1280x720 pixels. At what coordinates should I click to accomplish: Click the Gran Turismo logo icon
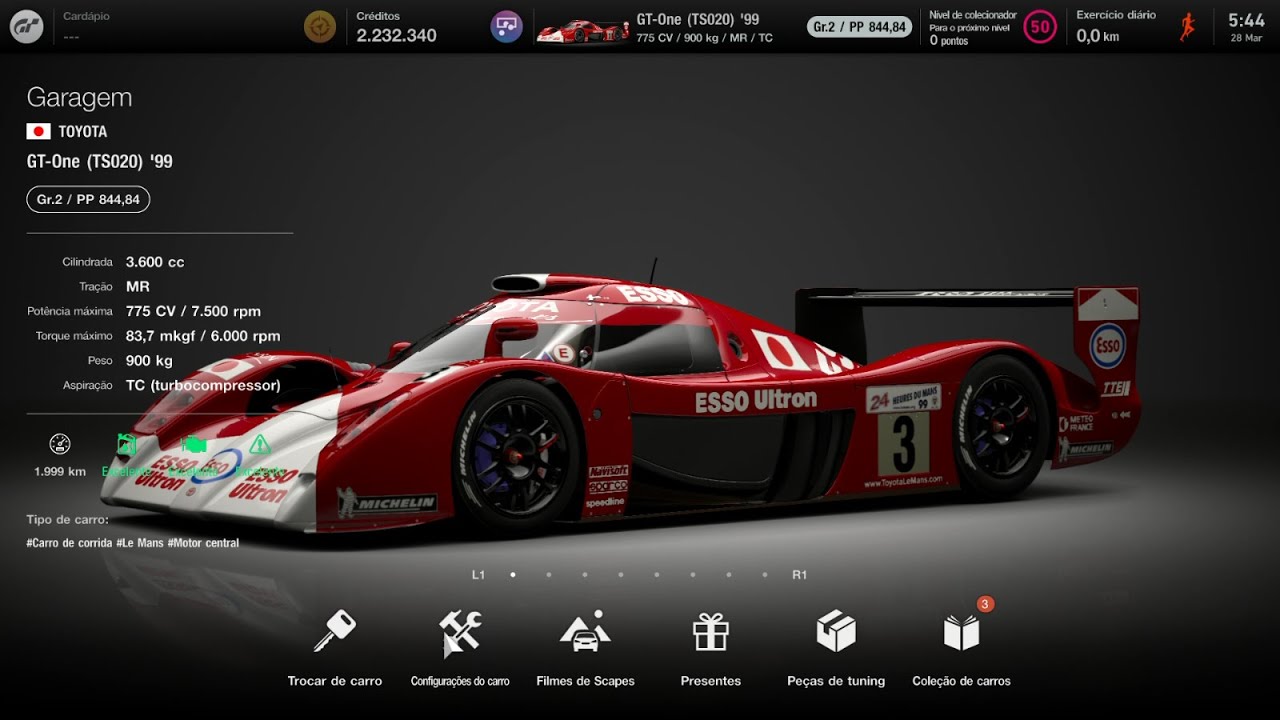tap(26, 27)
